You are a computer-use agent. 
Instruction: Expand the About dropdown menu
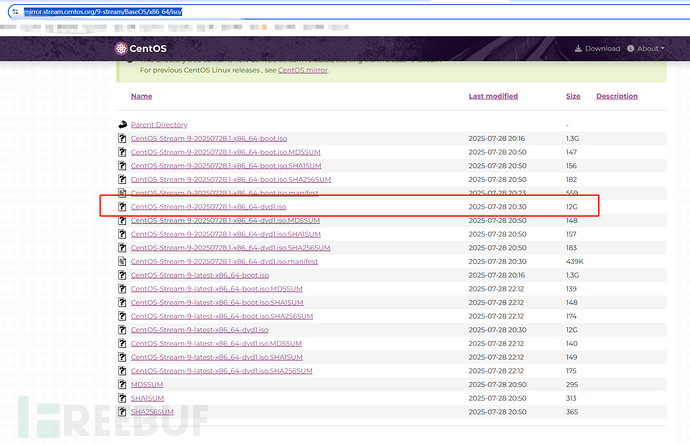pyautogui.click(x=649, y=48)
